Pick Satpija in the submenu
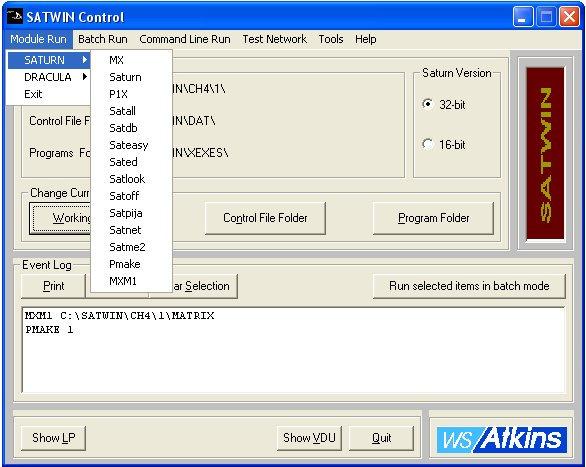Image resolution: width=586 pixels, height=467 pixels. click(x=131, y=213)
